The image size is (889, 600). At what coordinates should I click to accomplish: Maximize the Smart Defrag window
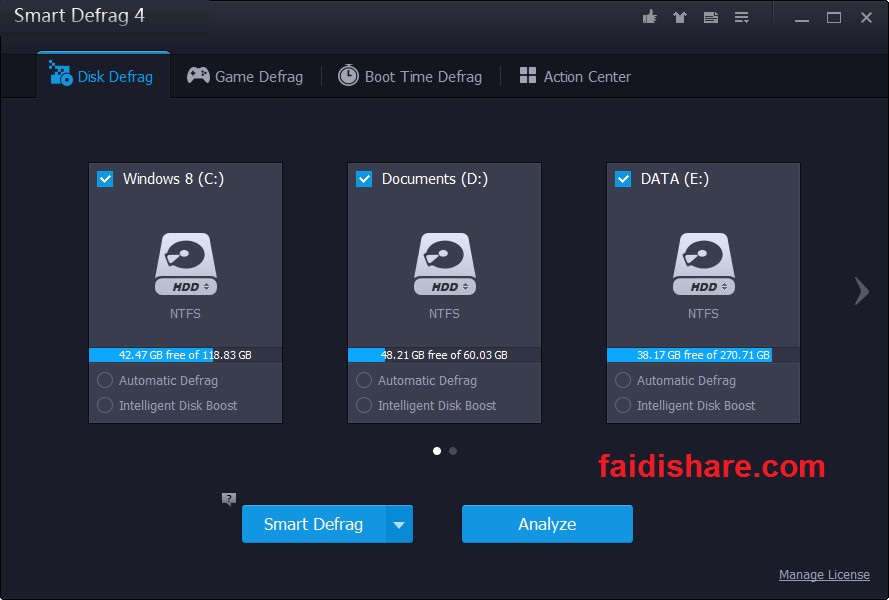click(x=834, y=18)
